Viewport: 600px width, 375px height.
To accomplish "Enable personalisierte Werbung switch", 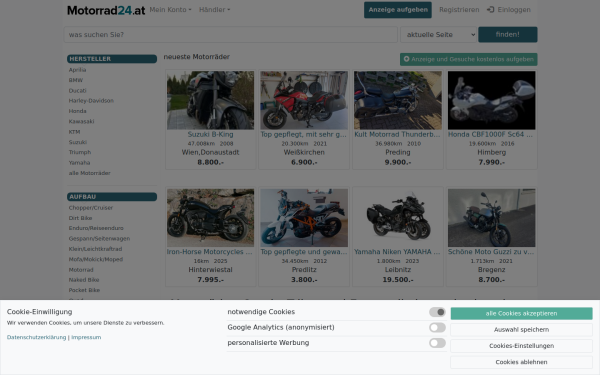I will (x=437, y=343).
